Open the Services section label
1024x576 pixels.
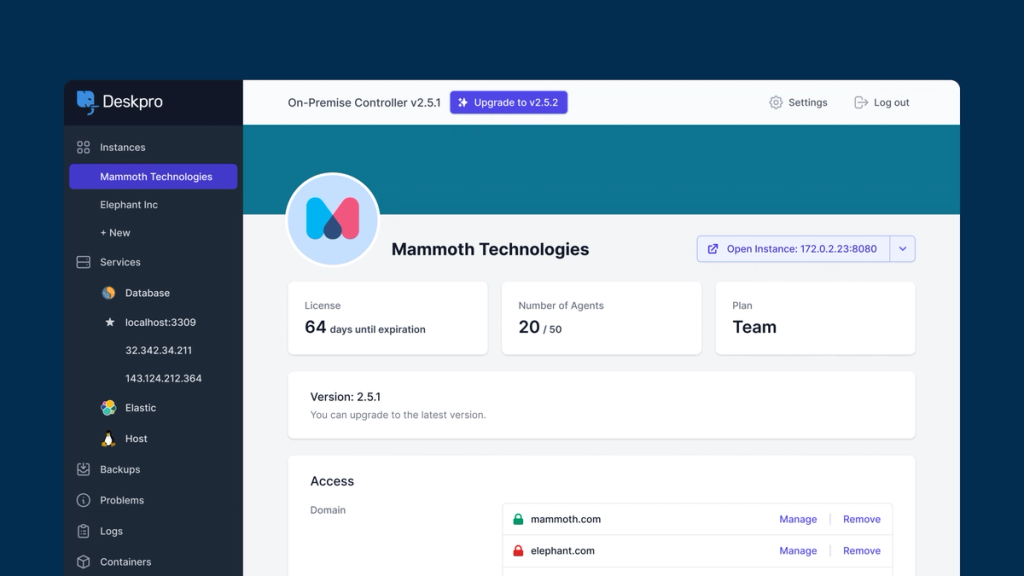click(120, 263)
